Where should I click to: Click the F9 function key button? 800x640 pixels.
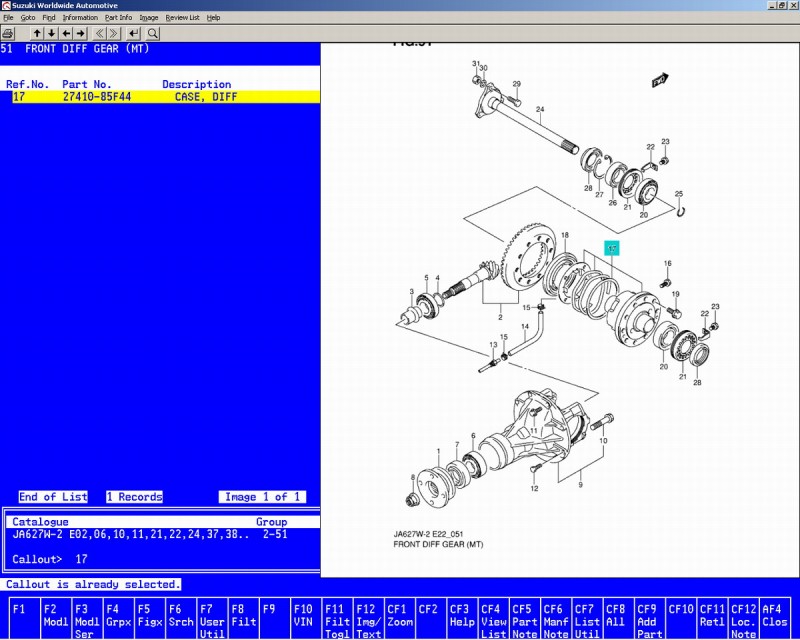click(274, 618)
